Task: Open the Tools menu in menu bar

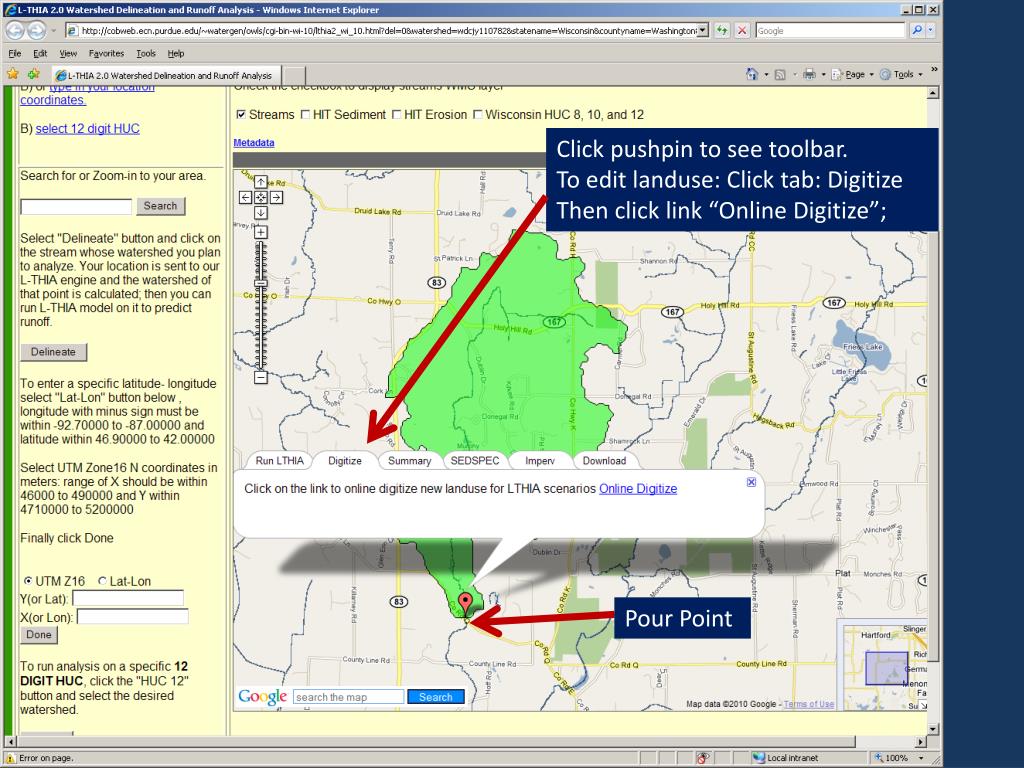Action: [x=146, y=54]
